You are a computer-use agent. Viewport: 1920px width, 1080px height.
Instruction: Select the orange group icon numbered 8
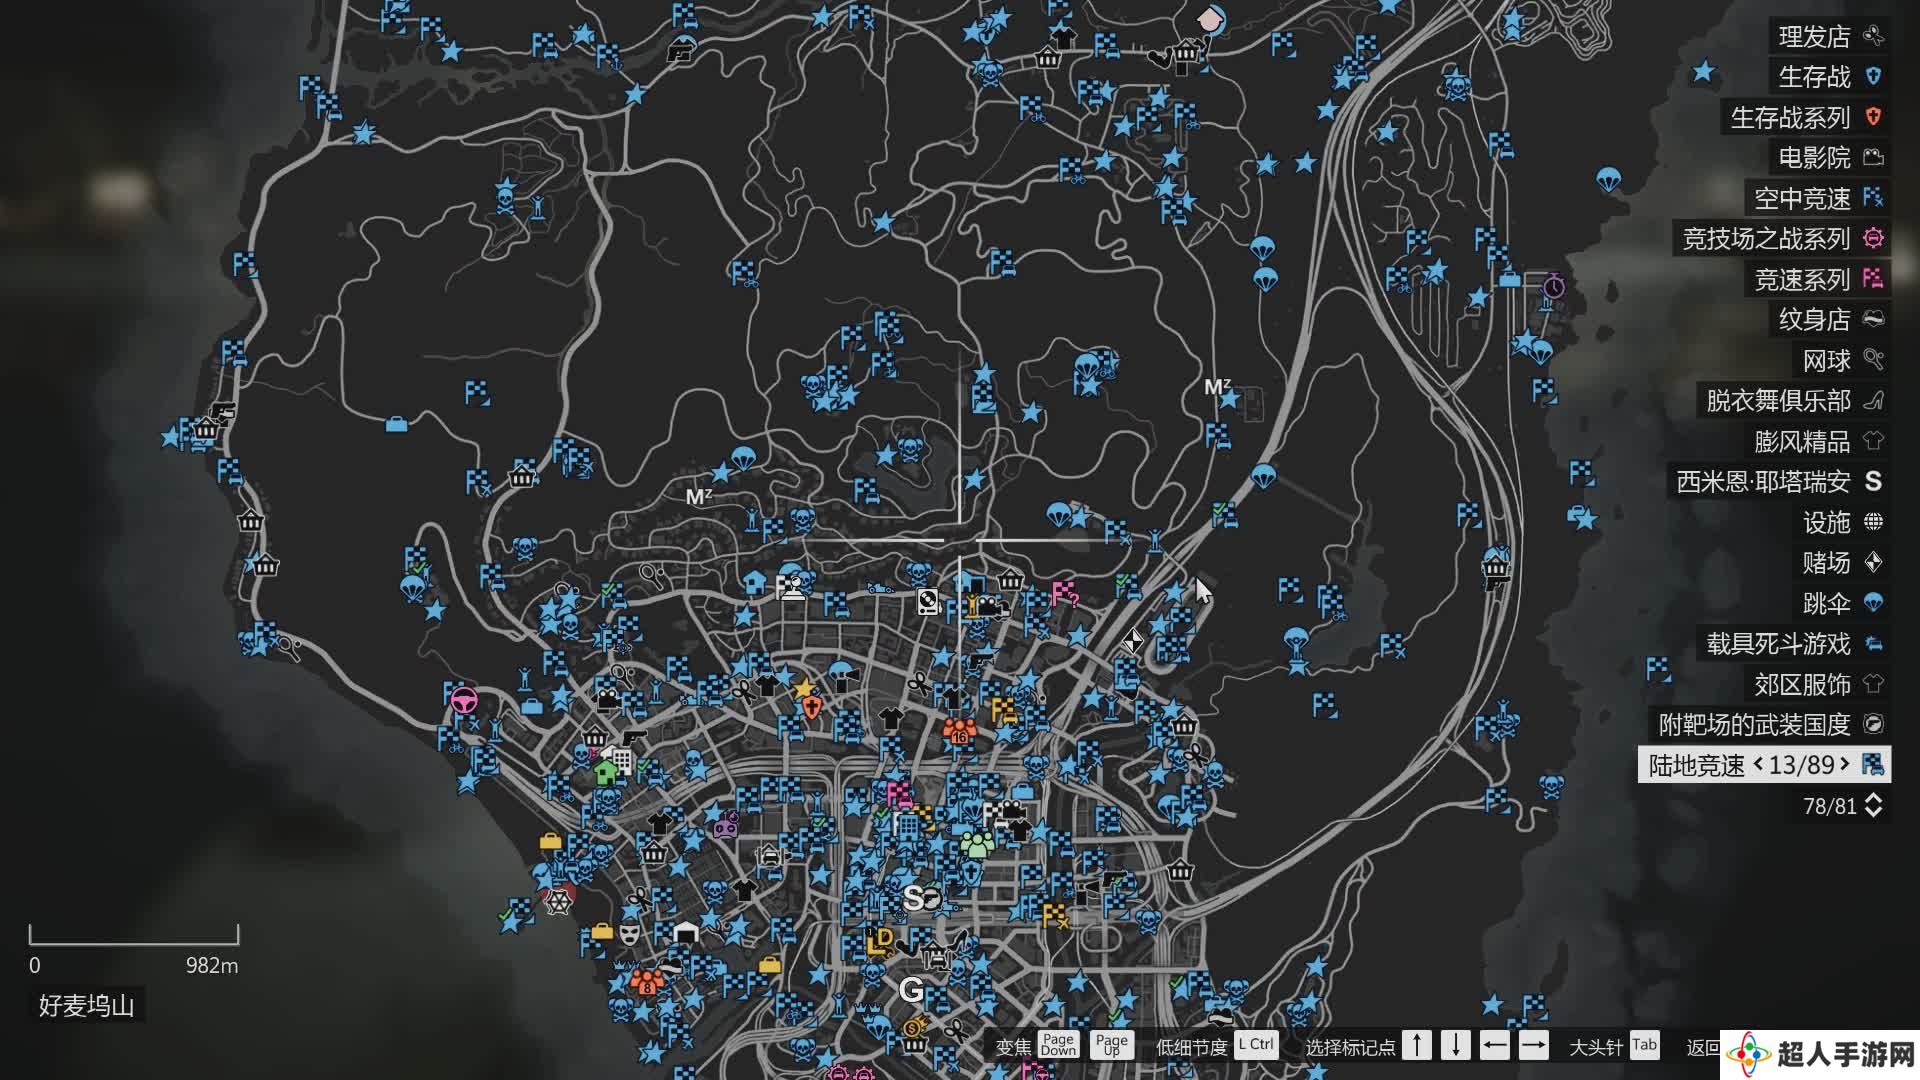tap(647, 981)
